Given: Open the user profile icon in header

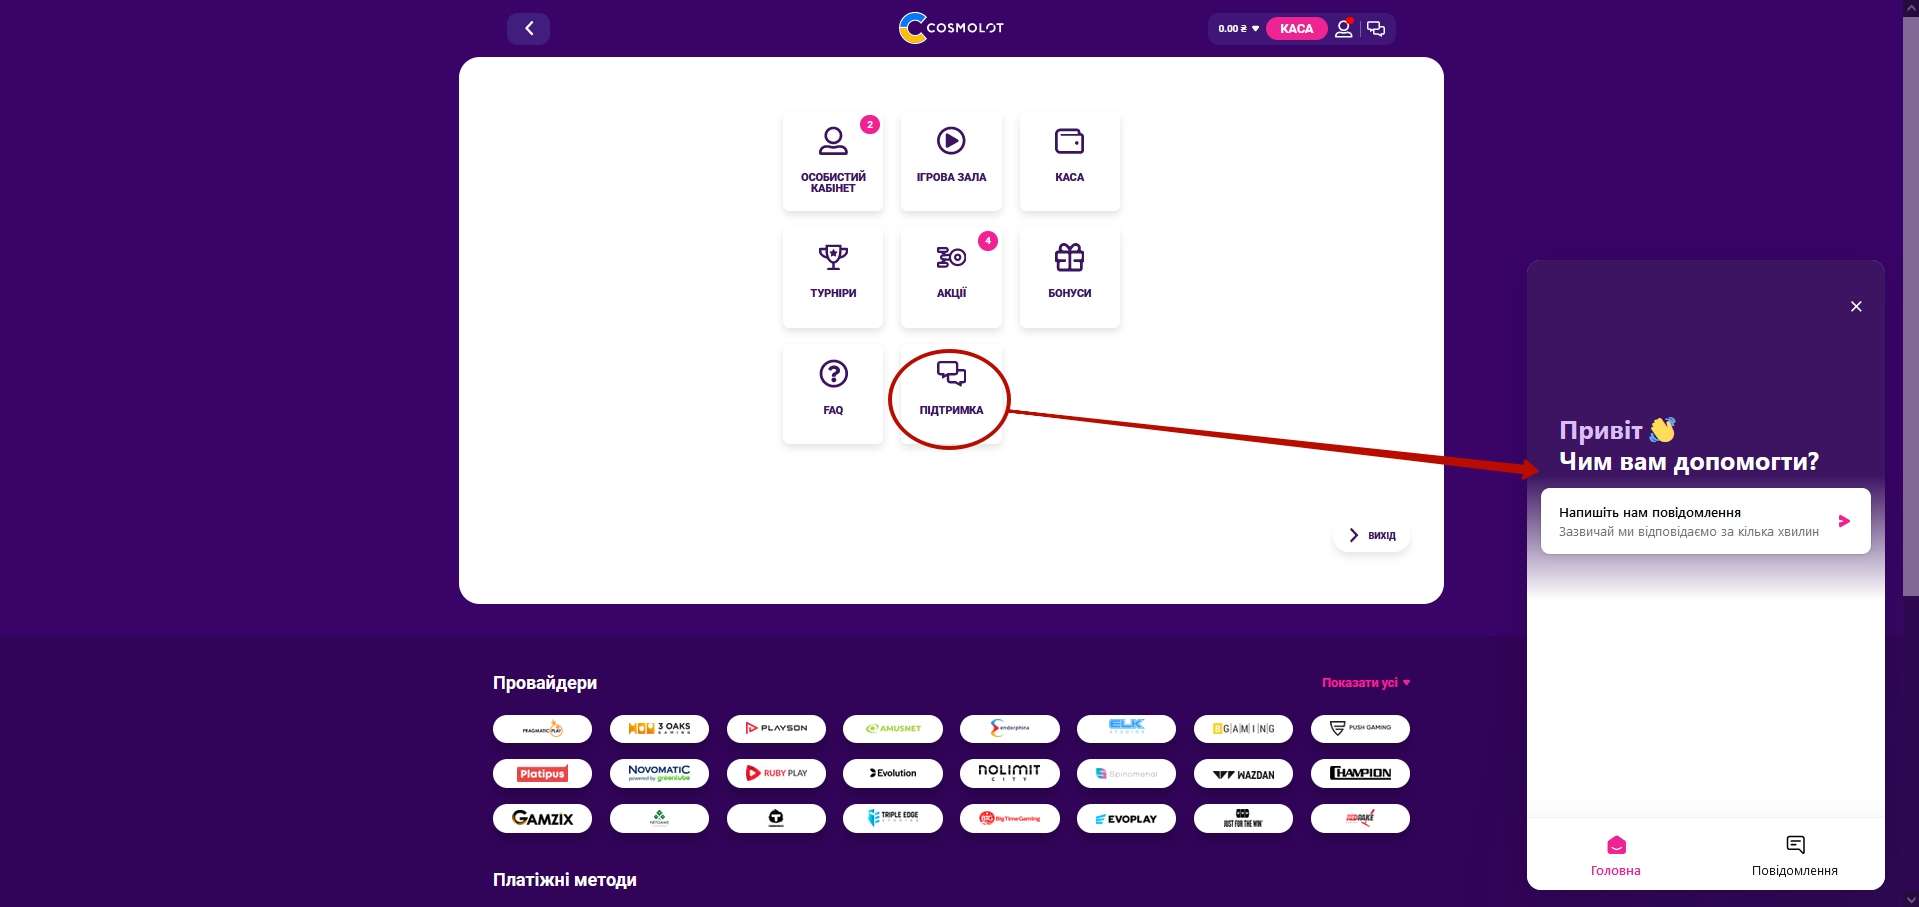Looking at the screenshot, I should [1343, 29].
